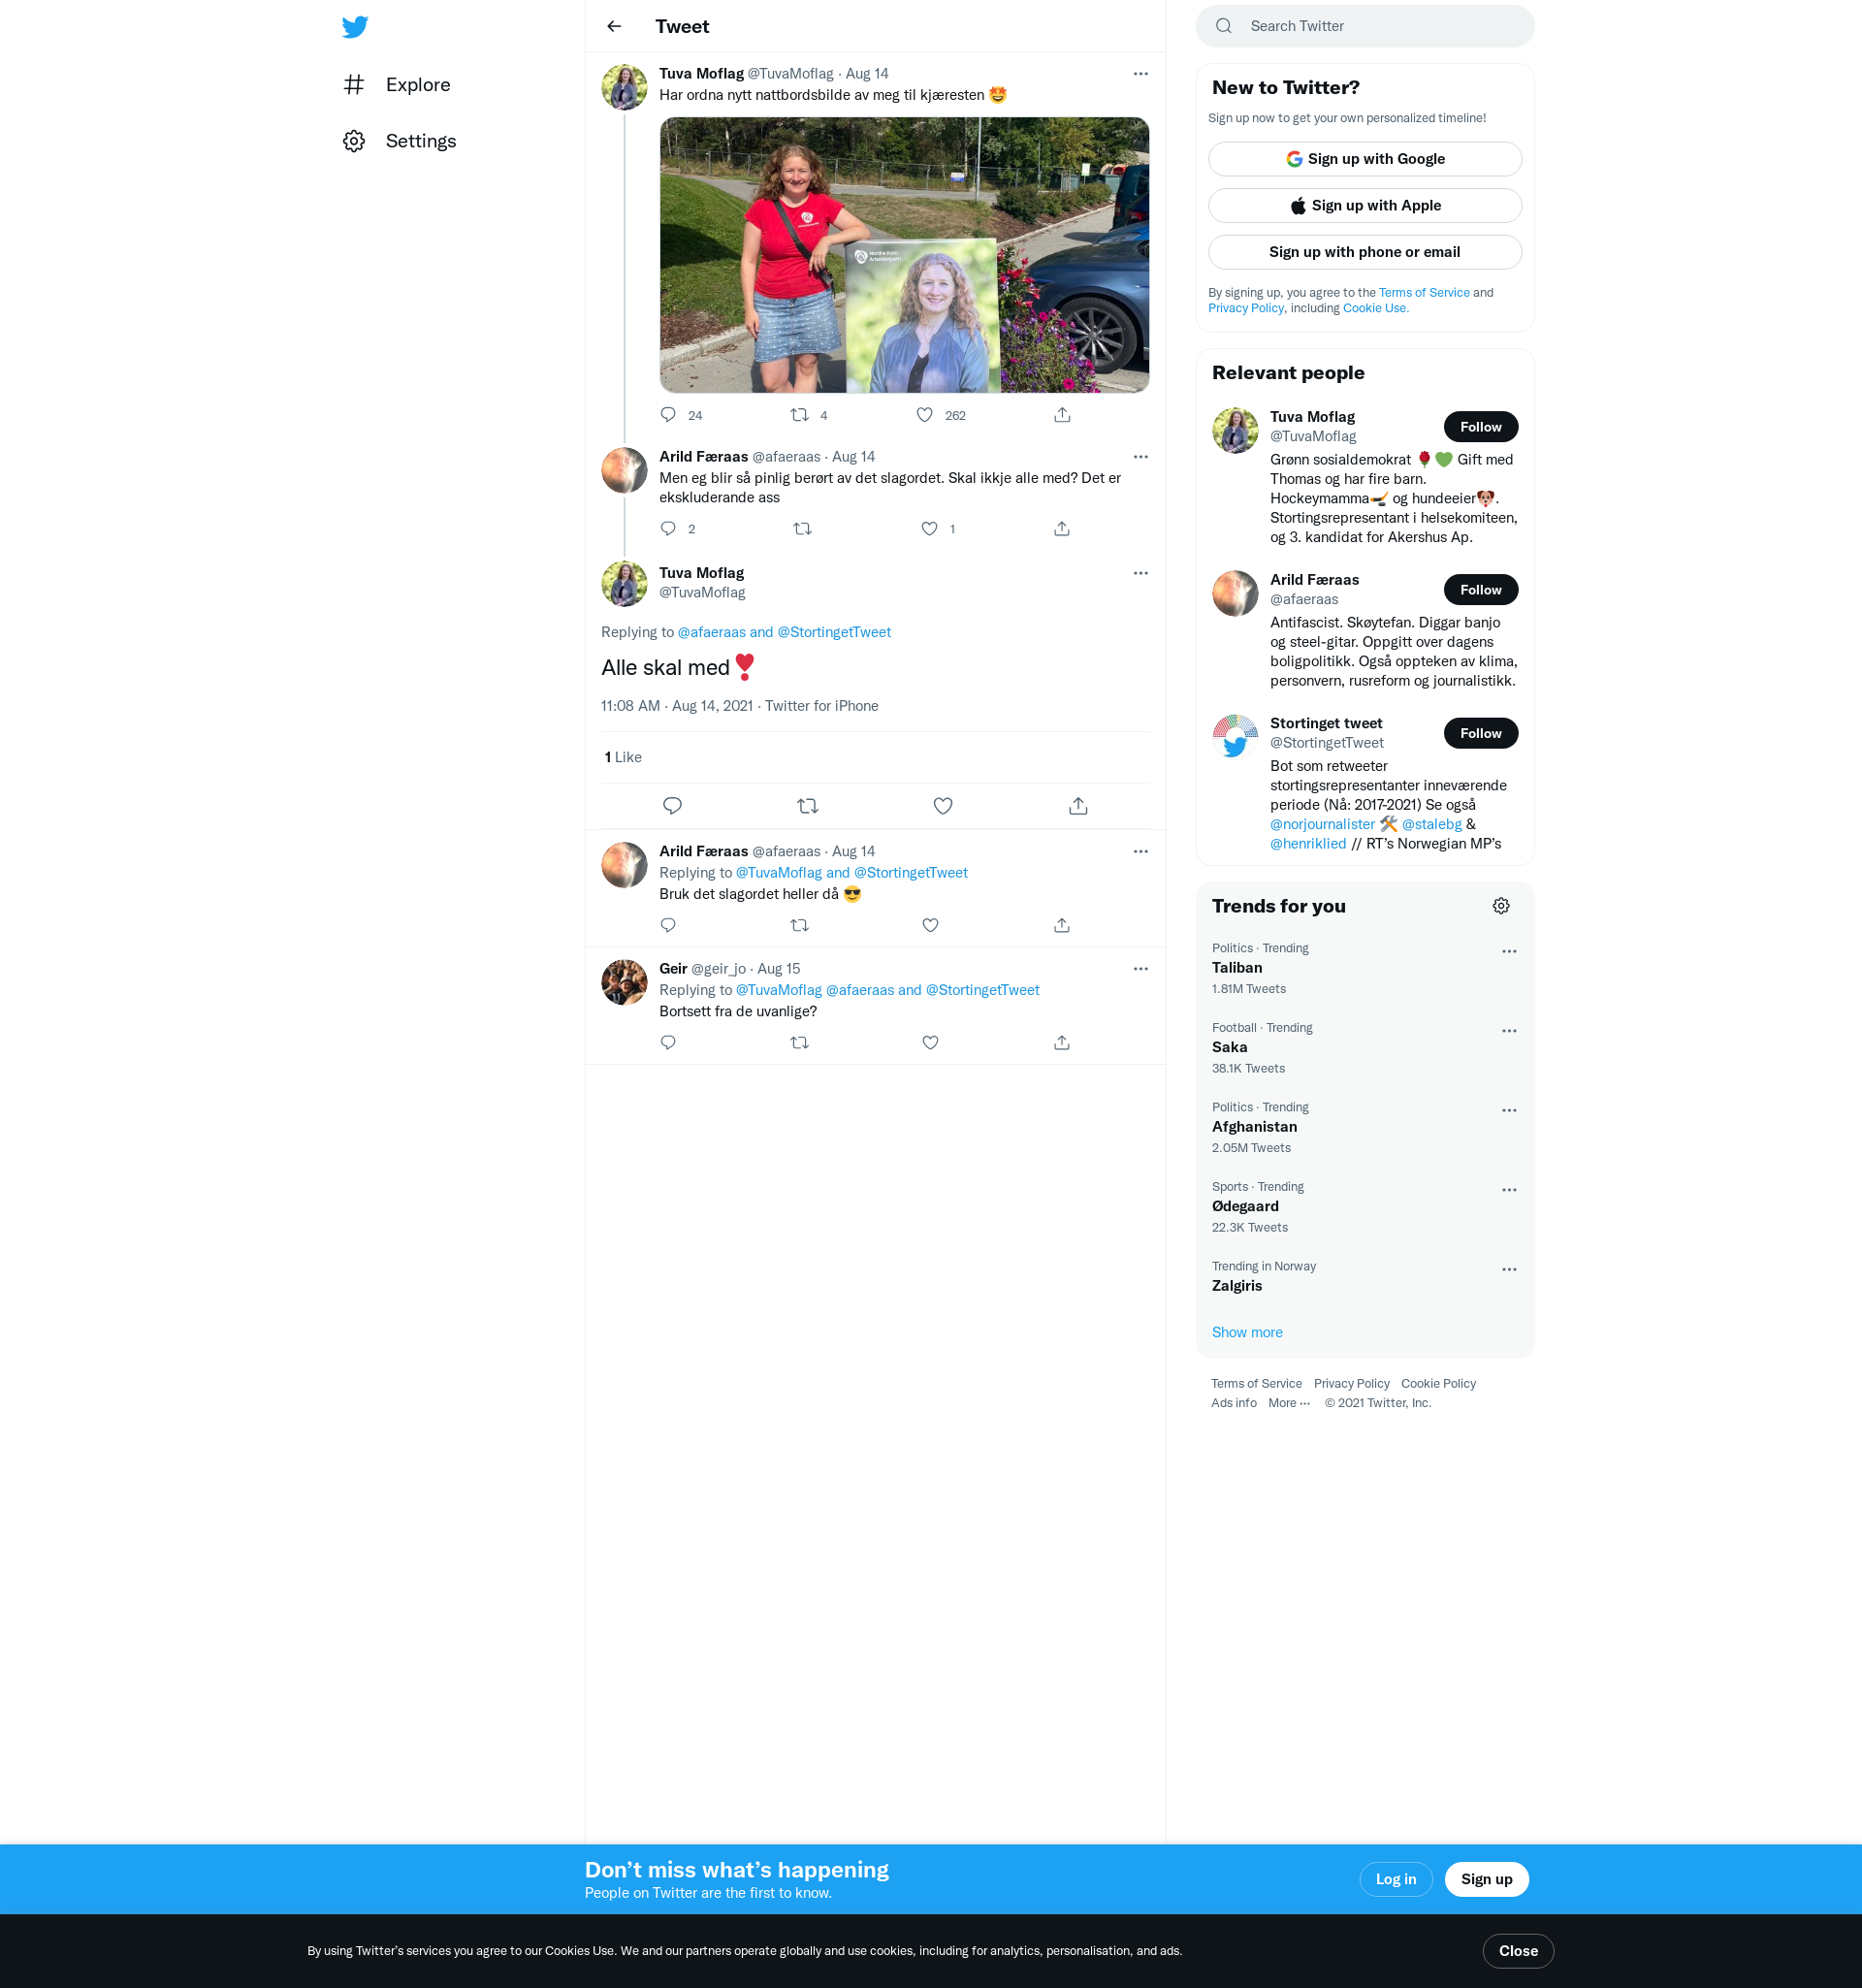Retweet the 'Alle skal med' tweet
This screenshot has height=1988, width=1862.
click(807, 806)
